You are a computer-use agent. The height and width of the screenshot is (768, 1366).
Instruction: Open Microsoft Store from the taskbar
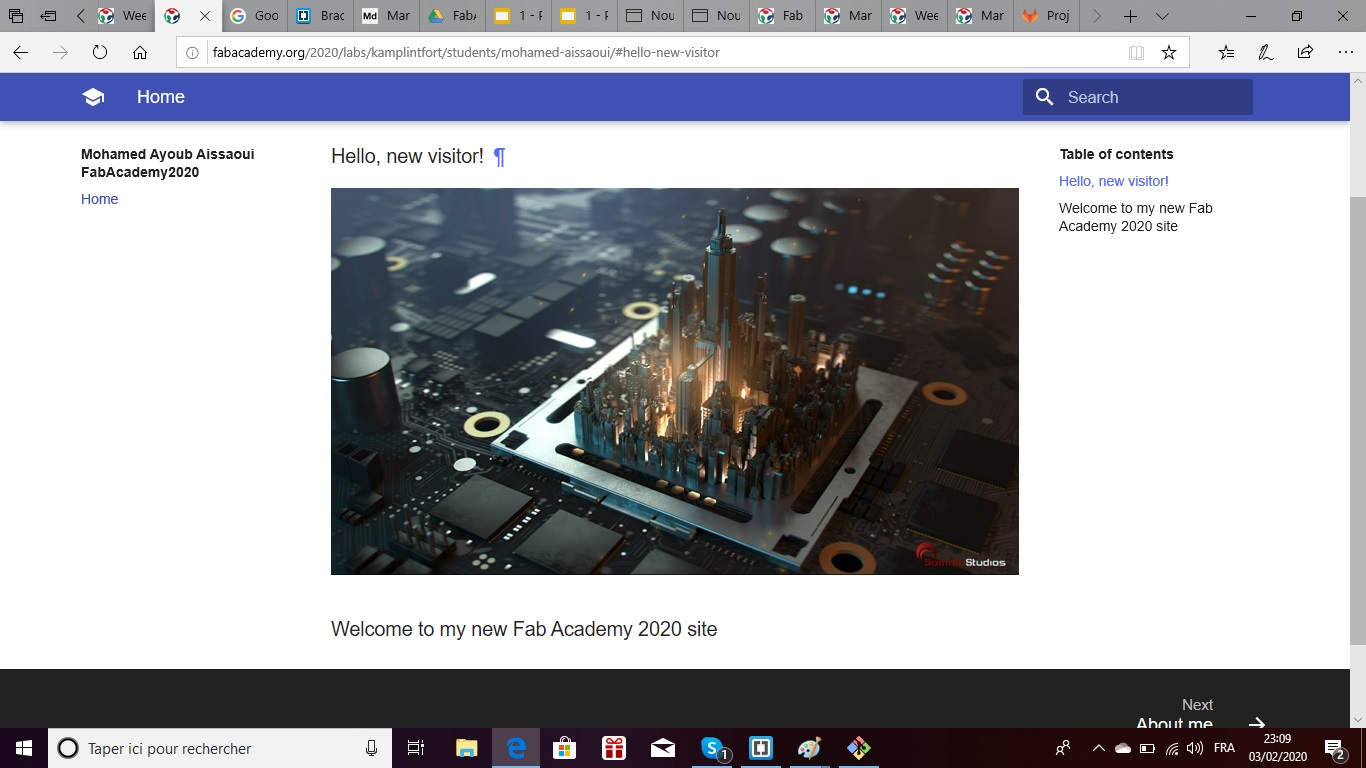pyautogui.click(x=565, y=748)
